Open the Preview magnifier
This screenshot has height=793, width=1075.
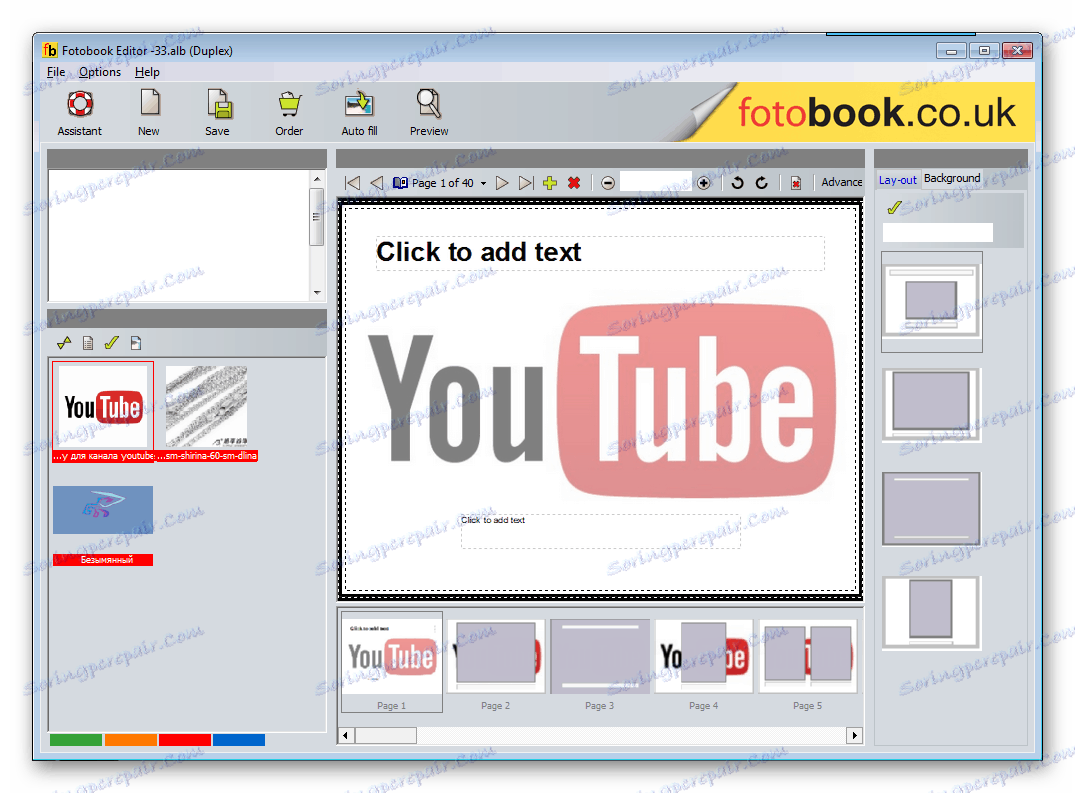pyautogui.click(x=429, y=113)
